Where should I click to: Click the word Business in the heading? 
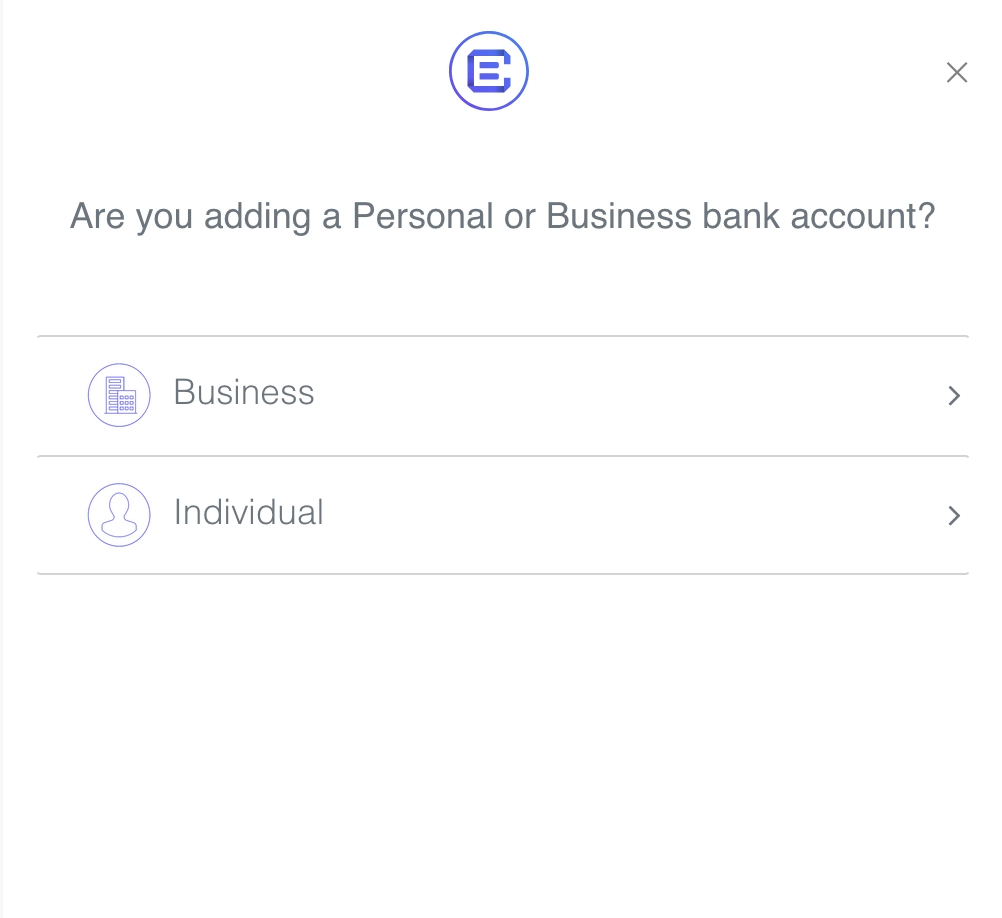[619, 216]
